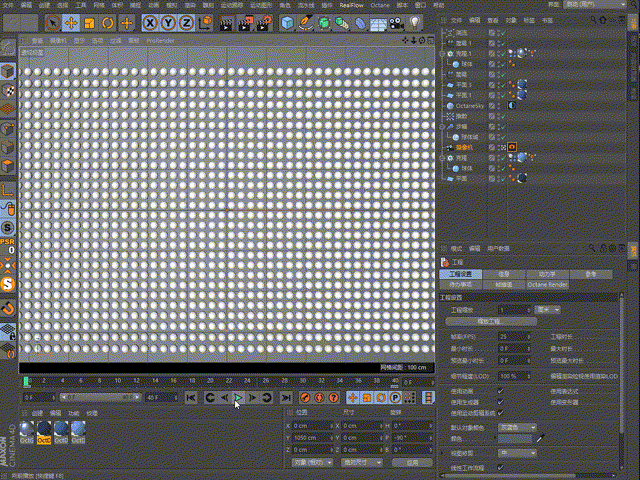Click the record keyframe button
Viewport: 640px width, 480px height.
305,398
